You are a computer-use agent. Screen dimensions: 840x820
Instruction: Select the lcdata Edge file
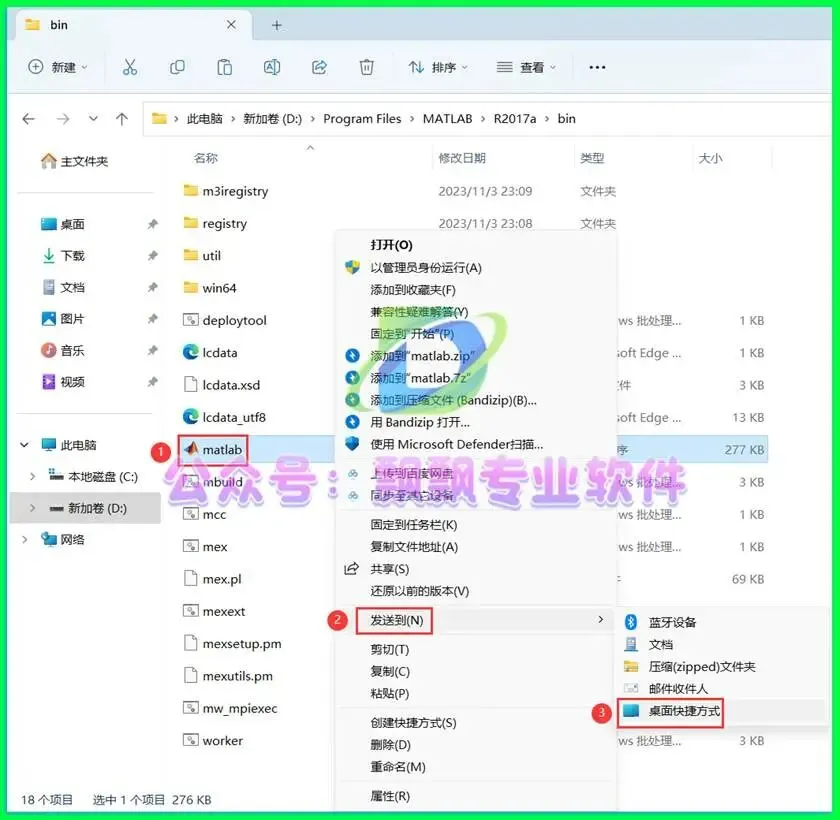click(210, 352)
